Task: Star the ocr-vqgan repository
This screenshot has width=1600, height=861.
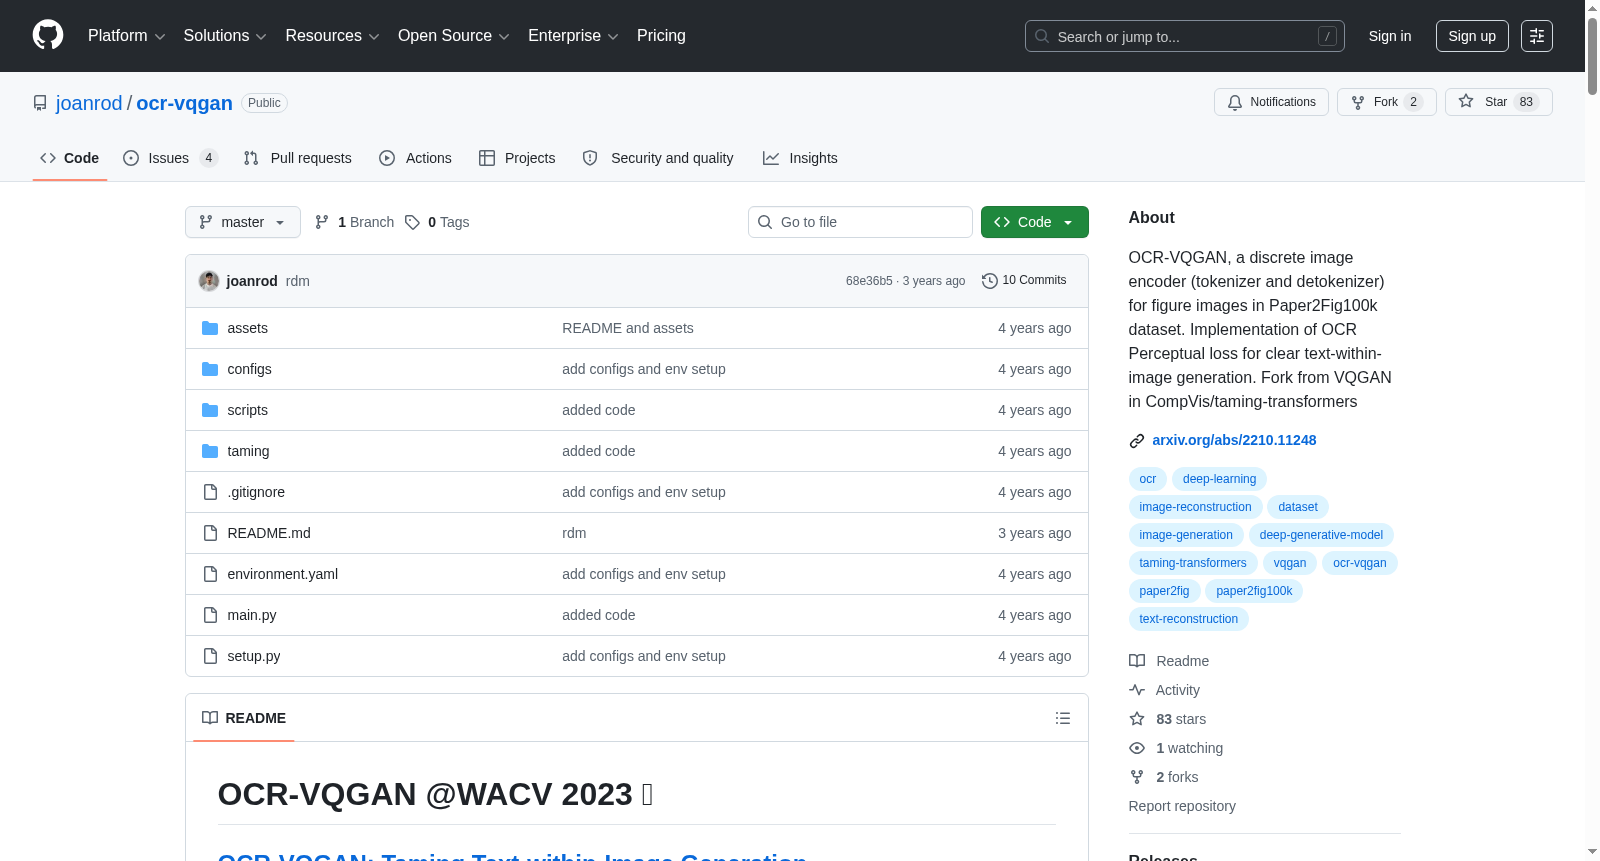Action: pyautogui.click(x=1499, y=102)
